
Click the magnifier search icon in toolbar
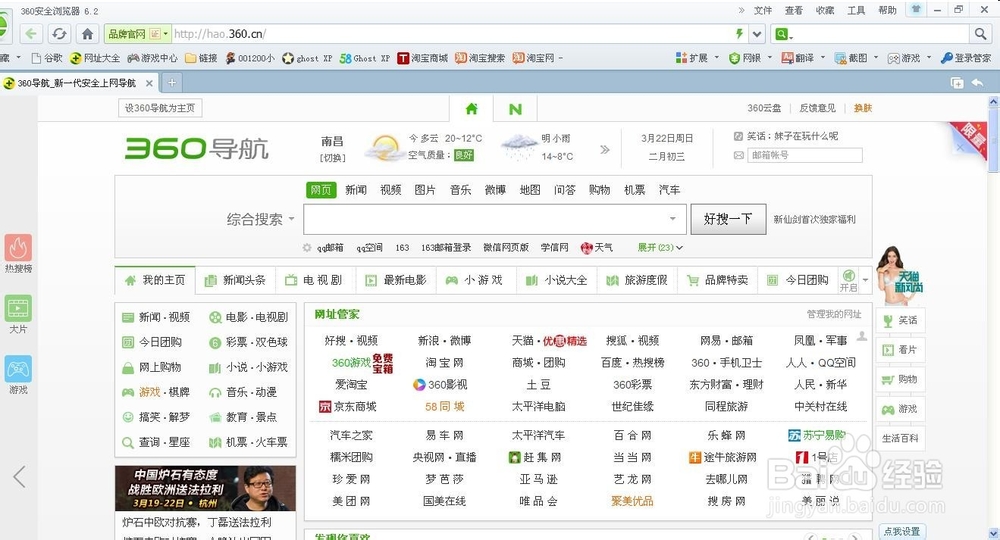pos(980,34)
